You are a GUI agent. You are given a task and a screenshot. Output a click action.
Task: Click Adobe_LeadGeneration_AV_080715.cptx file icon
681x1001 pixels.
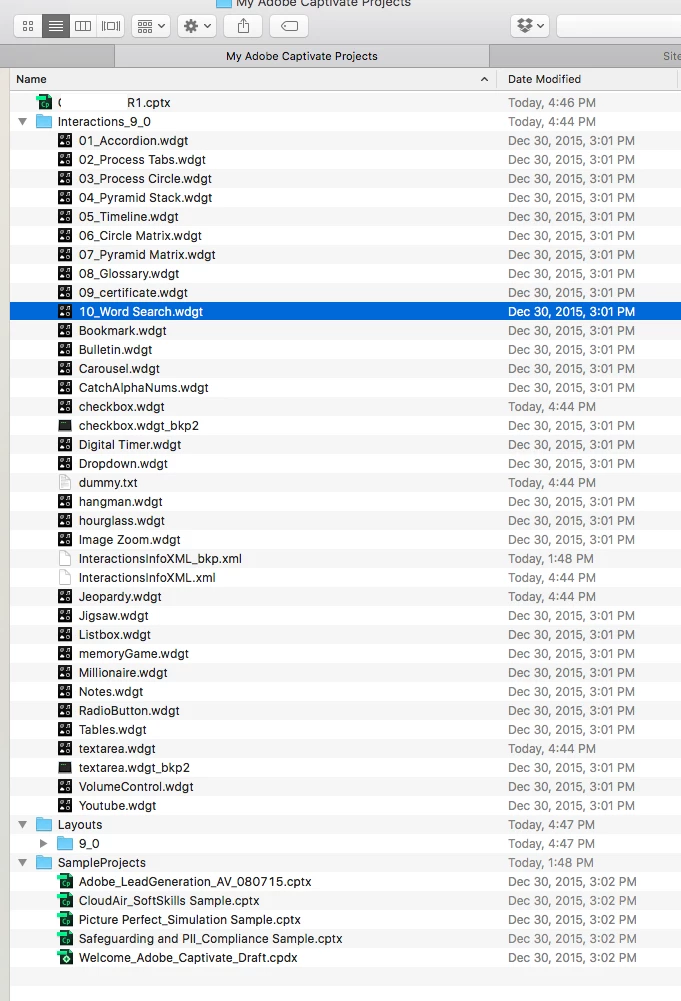65,882
